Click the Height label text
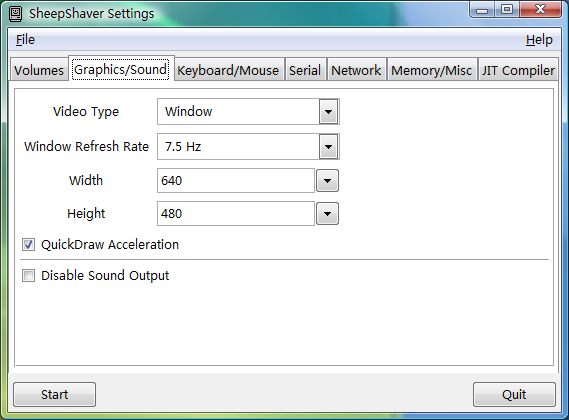569x420 pixels. tap(86, 213)
